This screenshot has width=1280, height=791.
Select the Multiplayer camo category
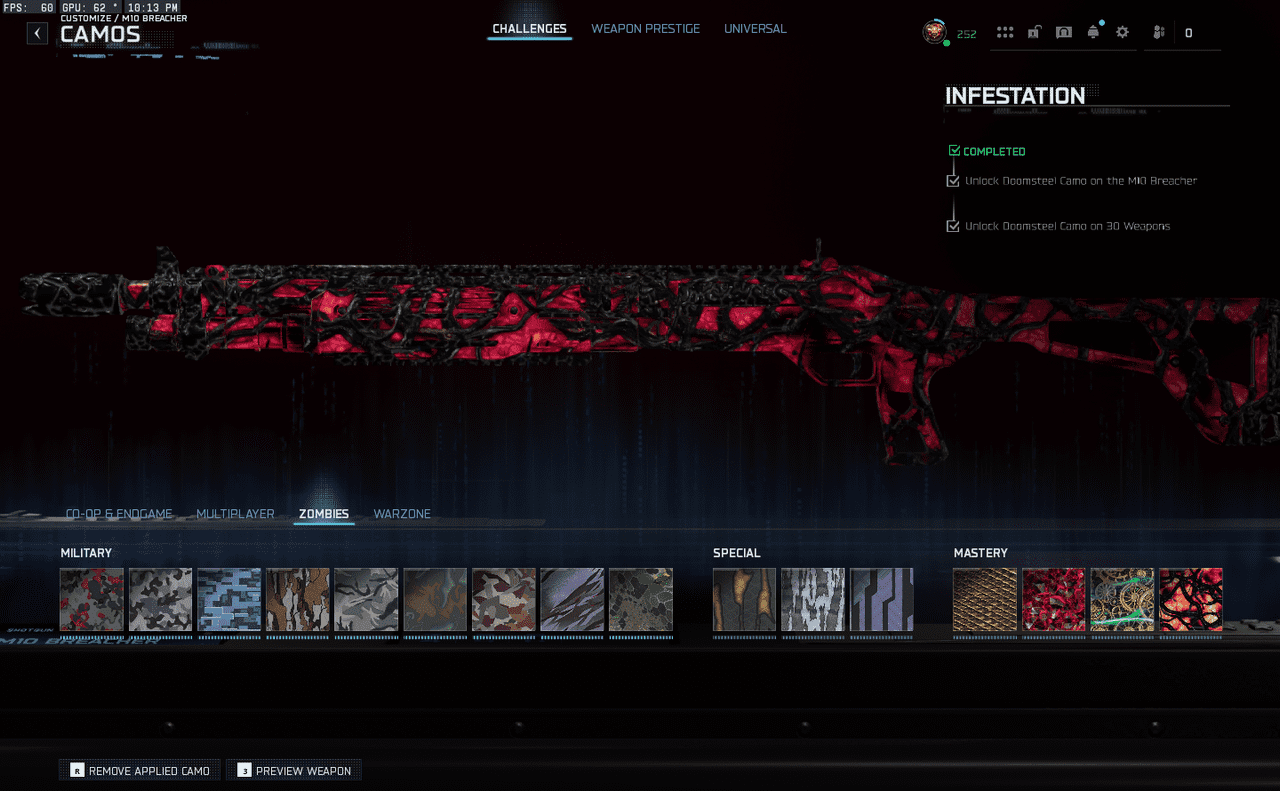click(235, 514)
